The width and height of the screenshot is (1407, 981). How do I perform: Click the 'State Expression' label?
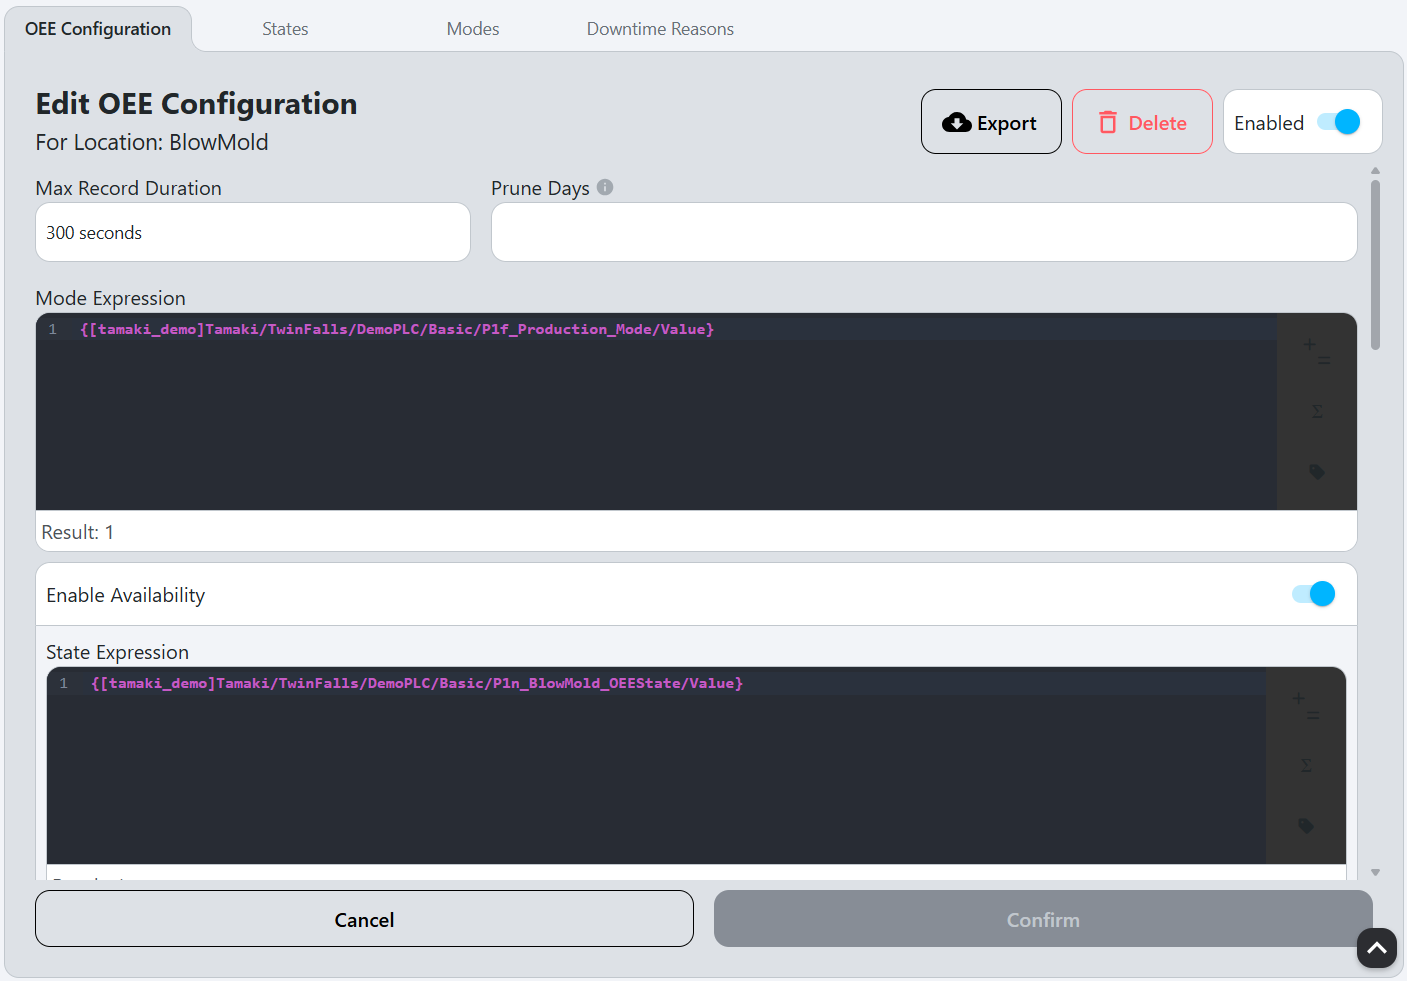pyautogui.click(x=117, y=652)
